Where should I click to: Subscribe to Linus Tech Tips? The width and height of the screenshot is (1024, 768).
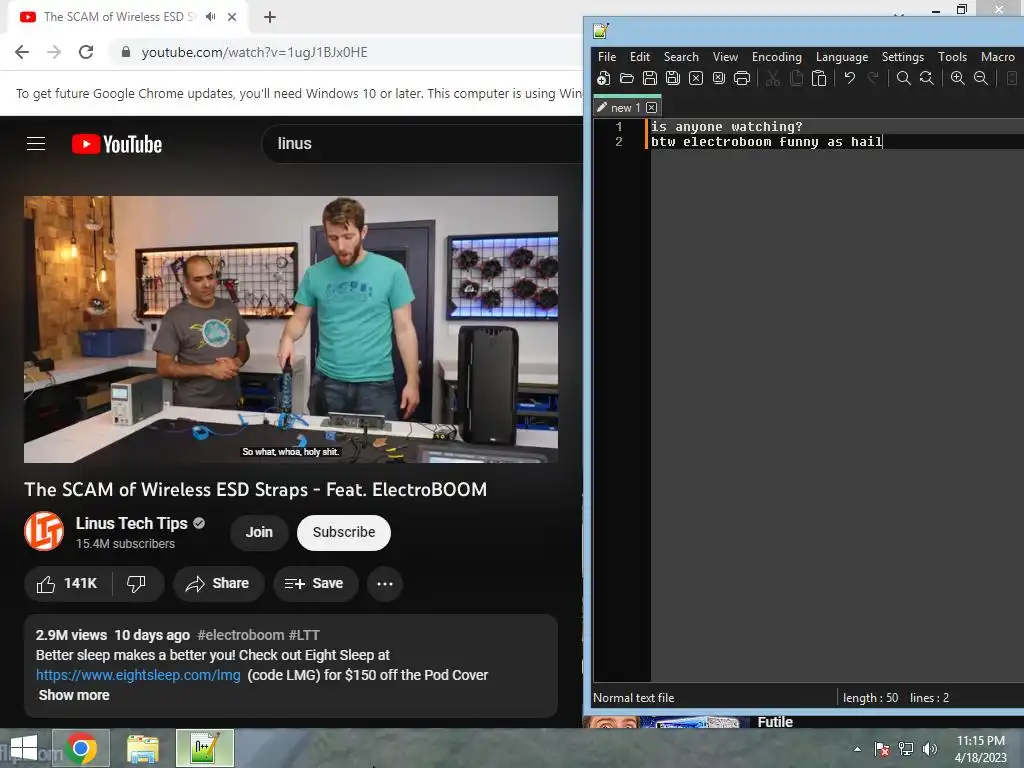344,532
